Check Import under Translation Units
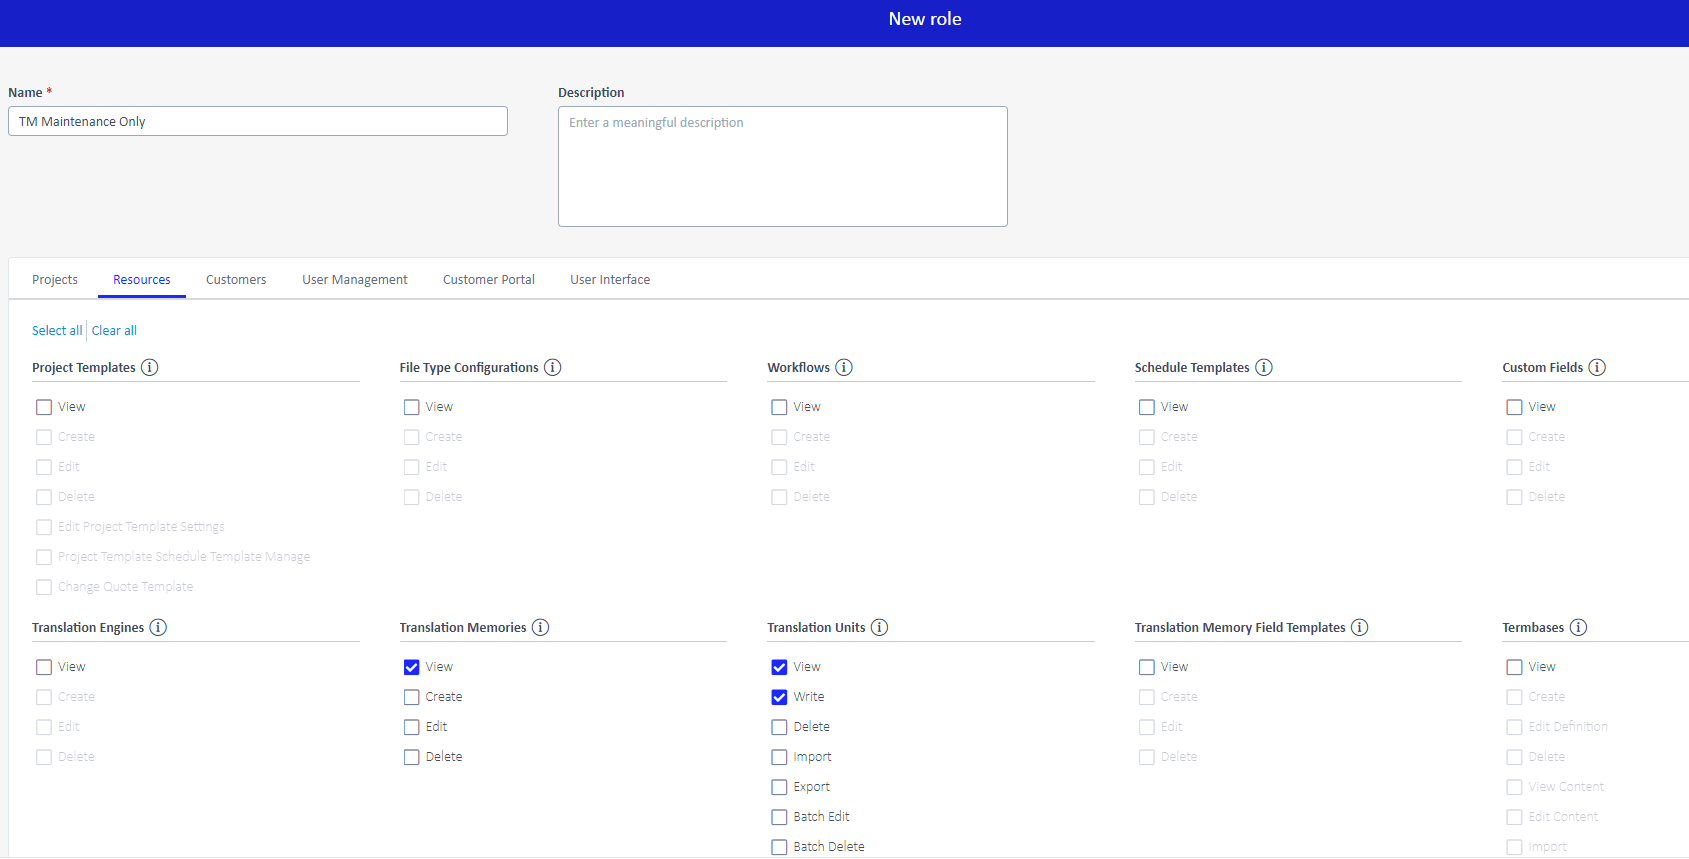1689x859 pixels. pyautogui.click(x=779, y=757)
